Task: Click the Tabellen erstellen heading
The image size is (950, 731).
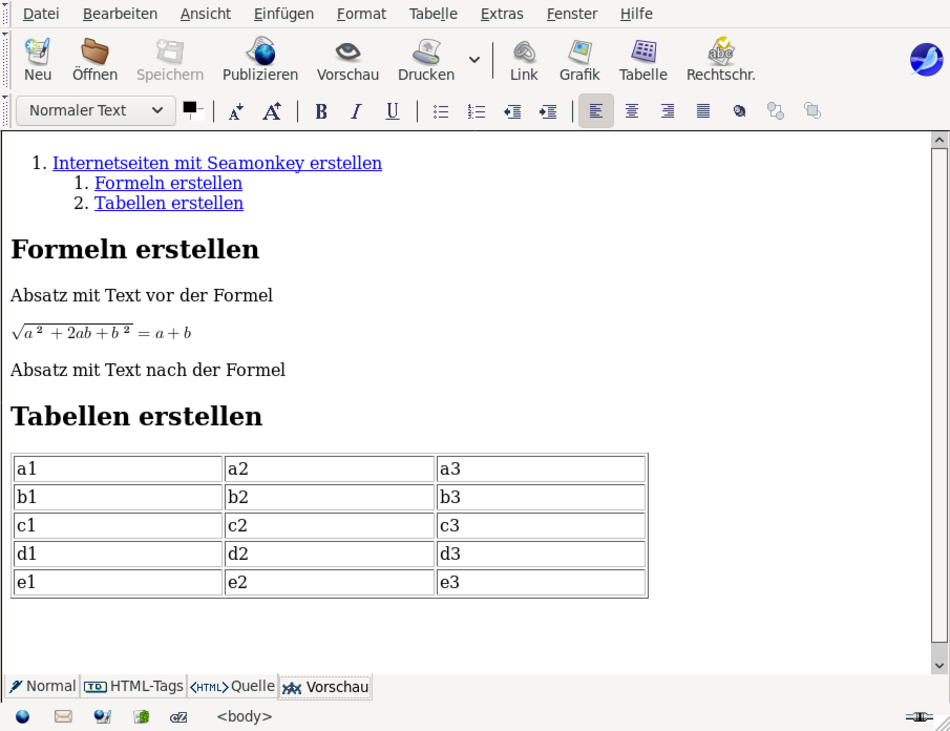Action: 137,416
